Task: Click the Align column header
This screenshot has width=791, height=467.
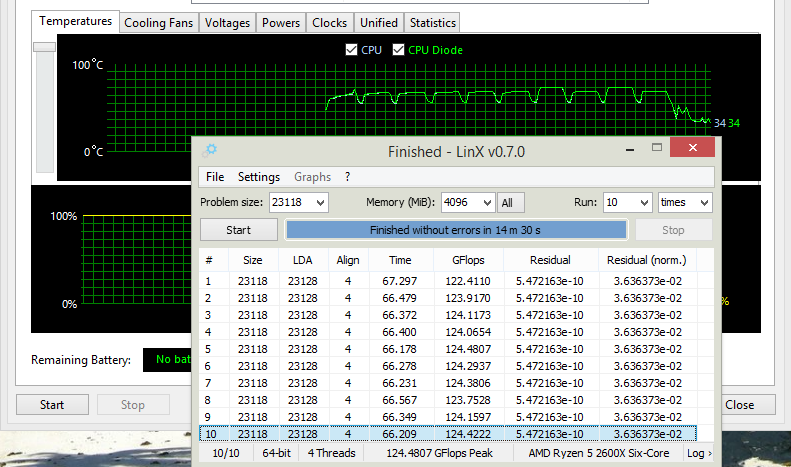Action: point(348,260)
